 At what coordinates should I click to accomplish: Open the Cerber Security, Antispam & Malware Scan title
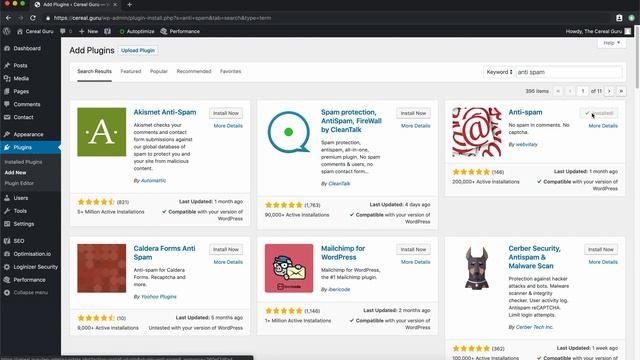click(x=534, y=257)
